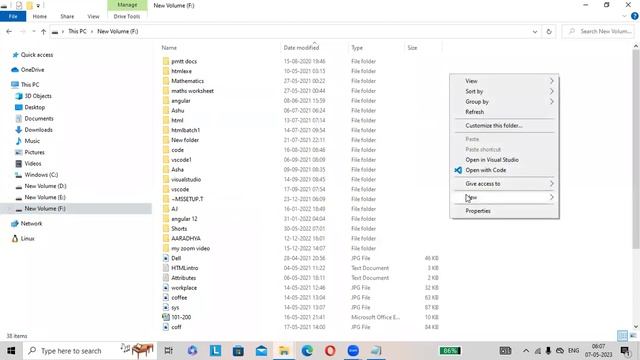Viewport: 640px width, 360px height.
Task: Open Explorer help question mark icon
Action: [x=635, y=16]
